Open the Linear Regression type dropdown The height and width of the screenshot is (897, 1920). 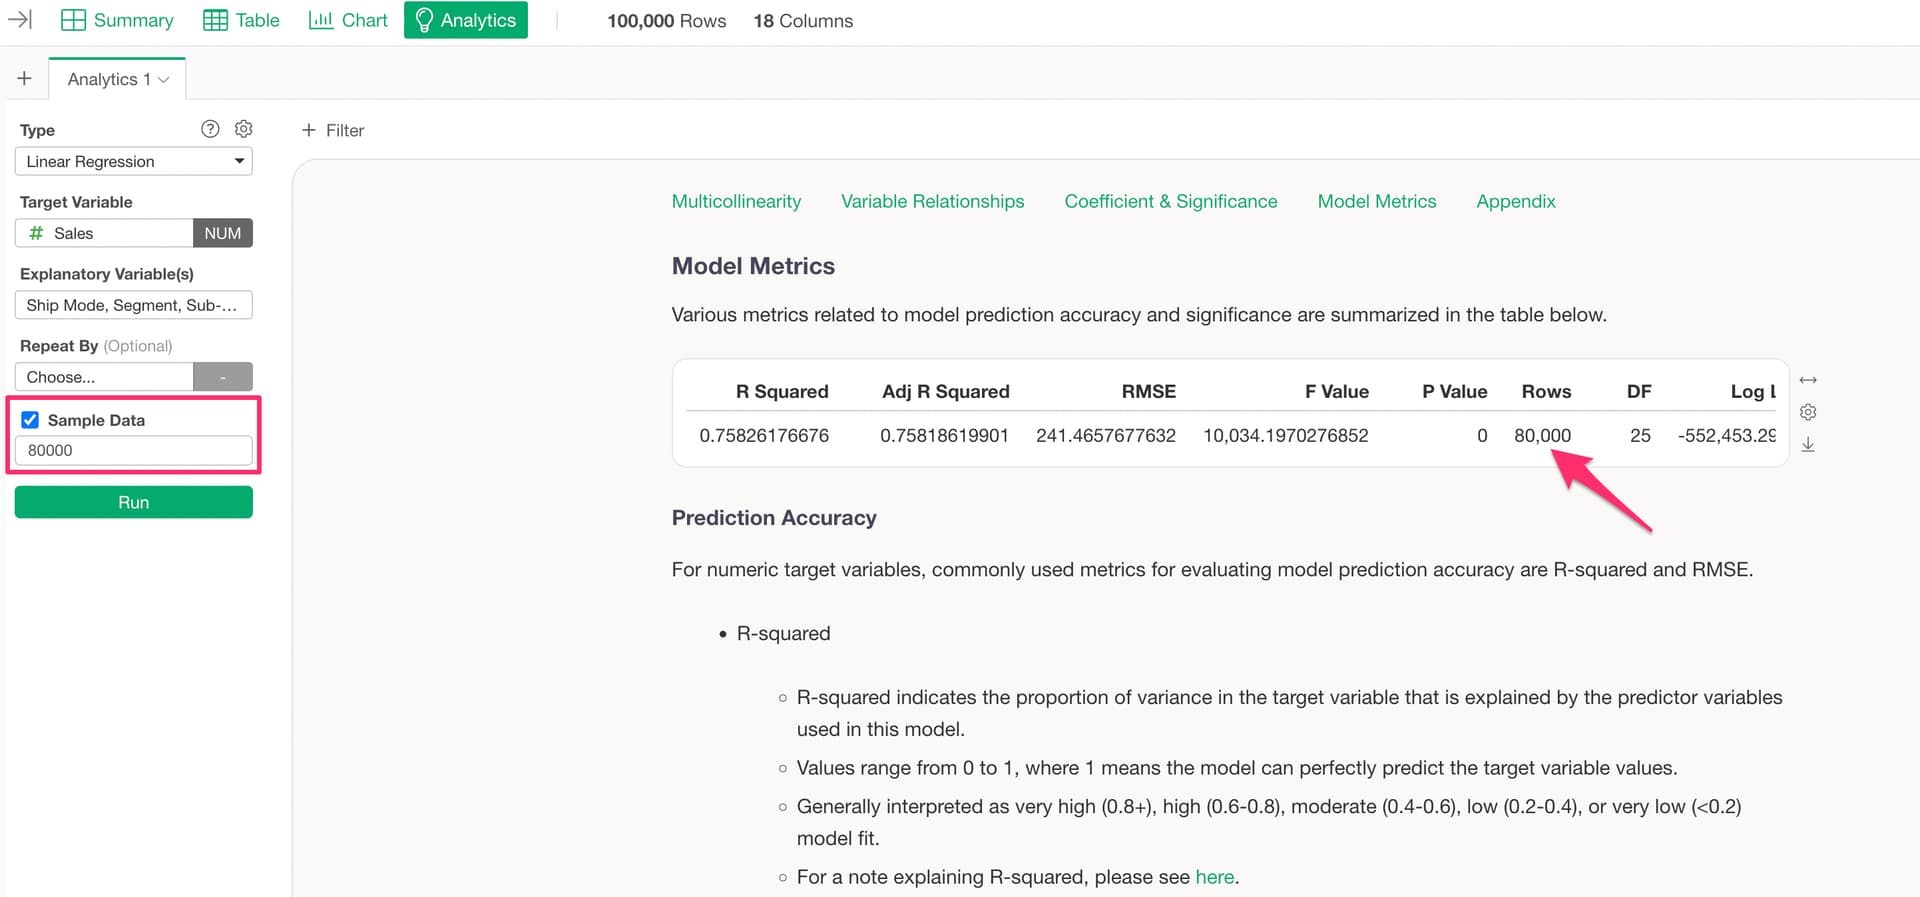pos(133,161)
